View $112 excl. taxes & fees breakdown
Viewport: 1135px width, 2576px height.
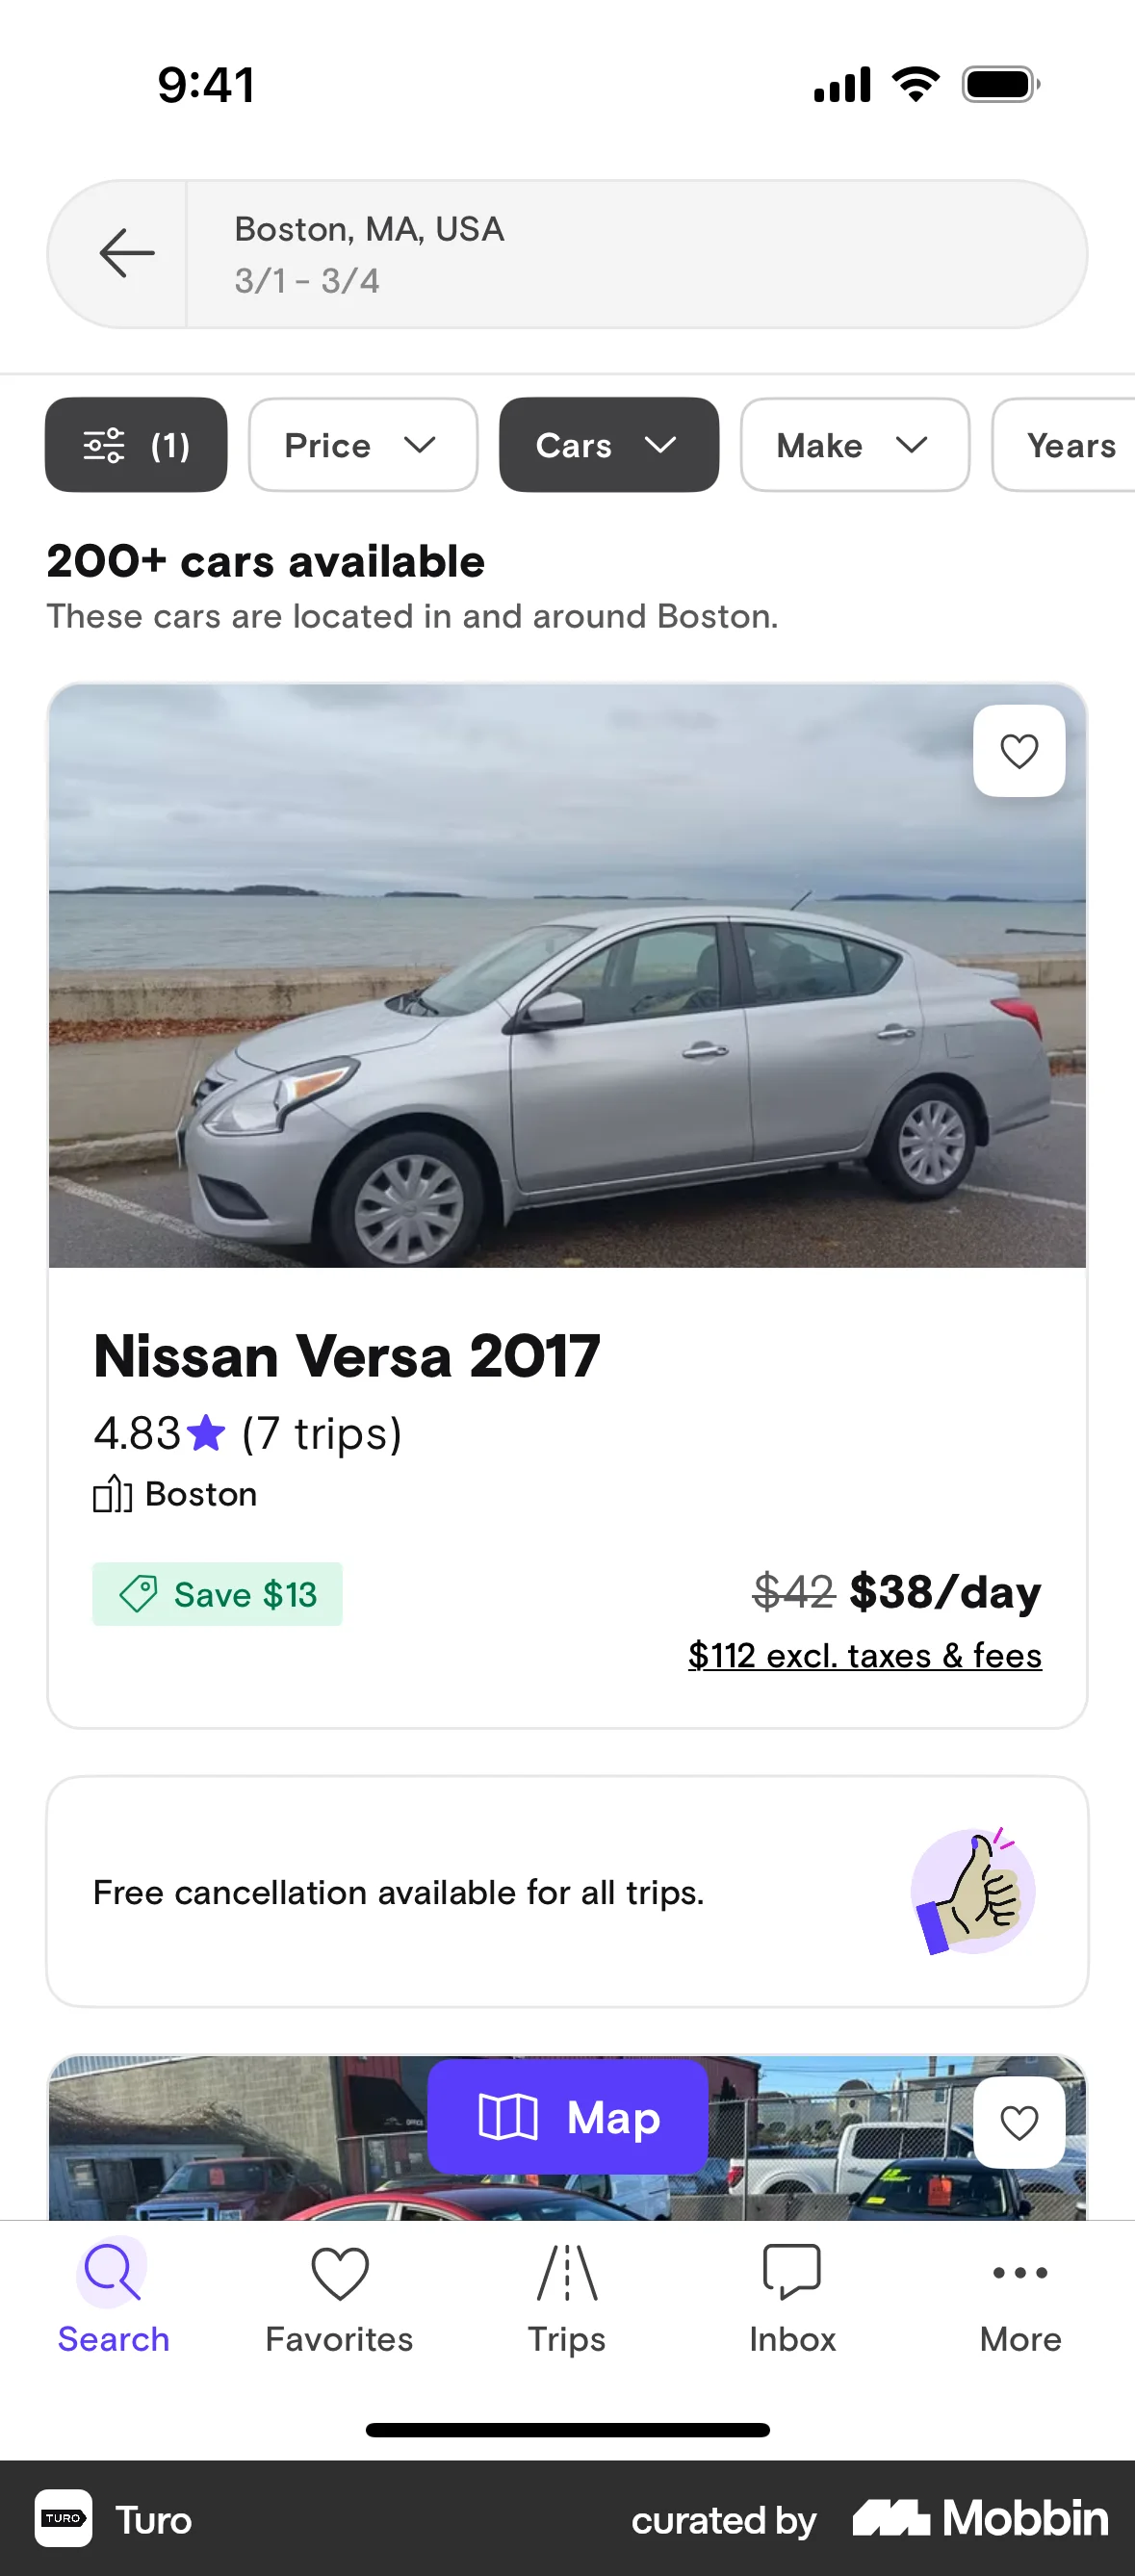coord(864,1655)
